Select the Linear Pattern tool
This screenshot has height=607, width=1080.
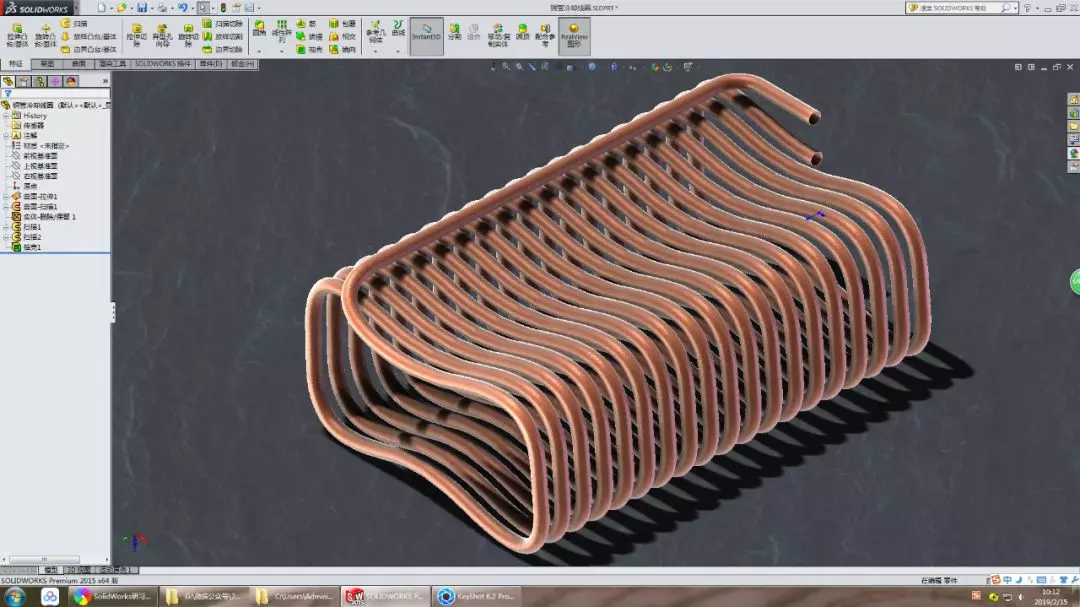pyautogui.click(x=281, y=32)
